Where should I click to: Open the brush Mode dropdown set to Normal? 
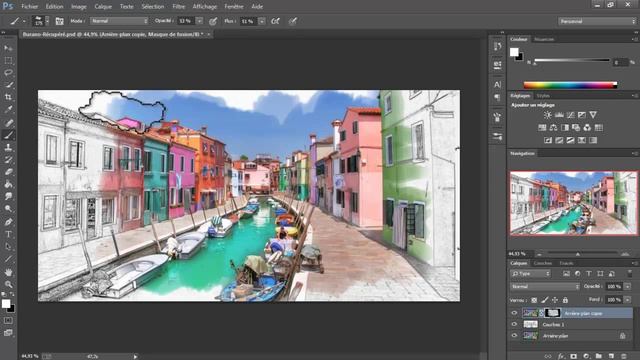pos(119,21)
